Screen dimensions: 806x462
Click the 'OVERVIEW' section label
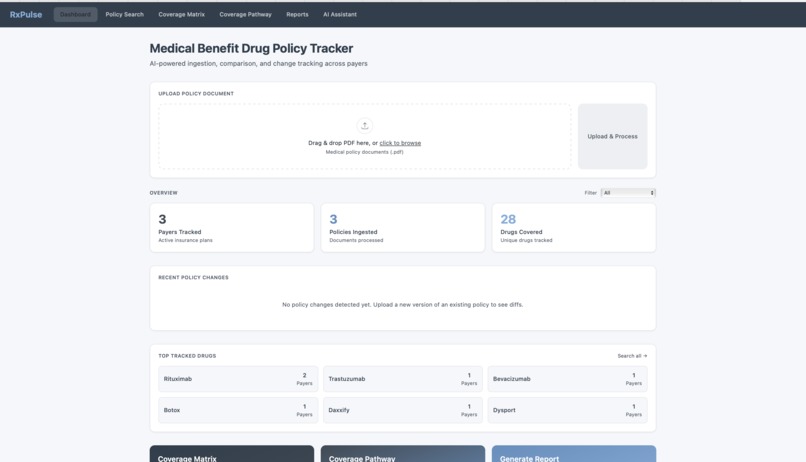click(163, 193)
